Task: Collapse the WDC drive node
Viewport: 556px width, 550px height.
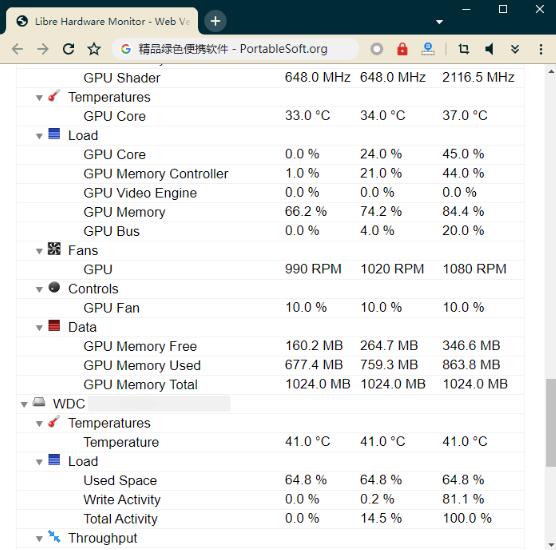Action: (24, 405)
